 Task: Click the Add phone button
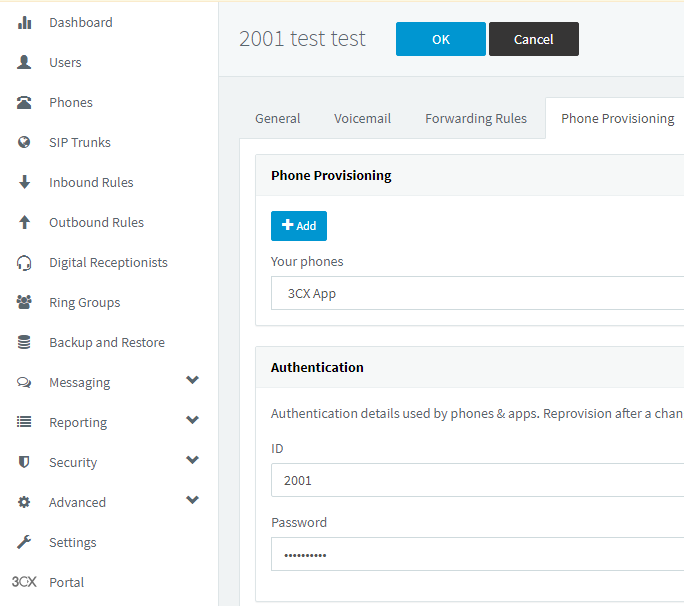coord(299,226)
